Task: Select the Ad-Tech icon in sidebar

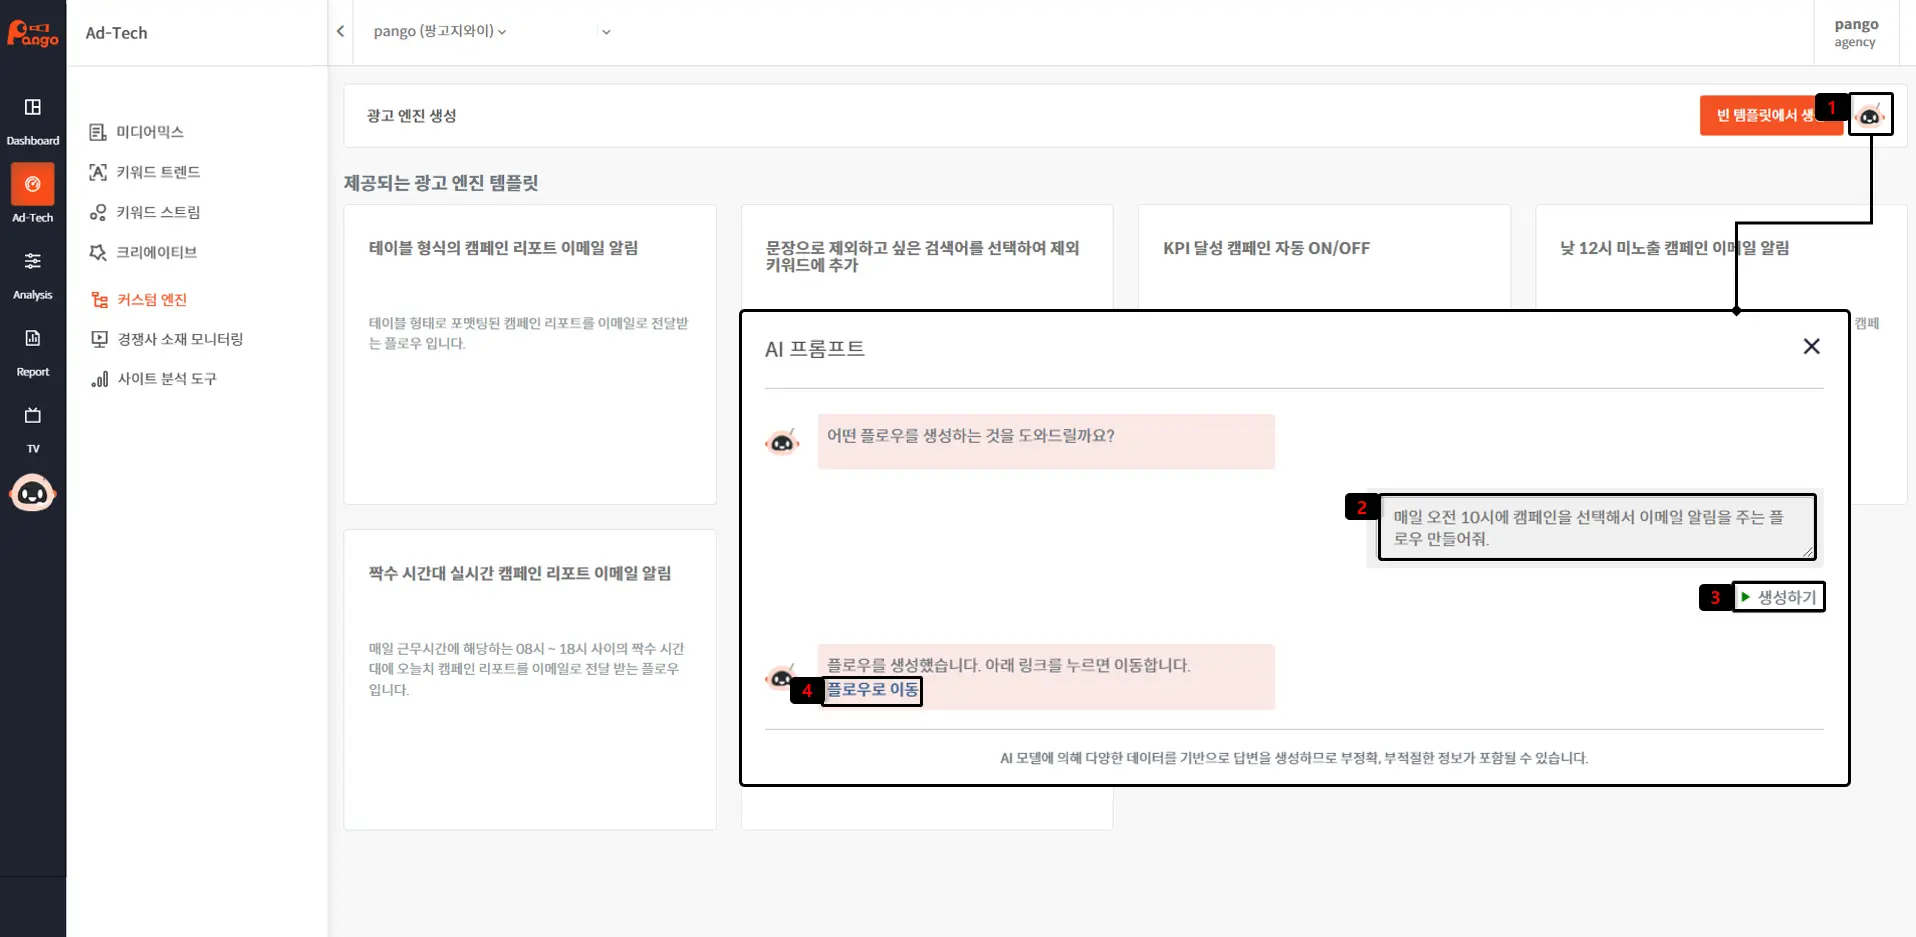Action: [x=33, y=185]
